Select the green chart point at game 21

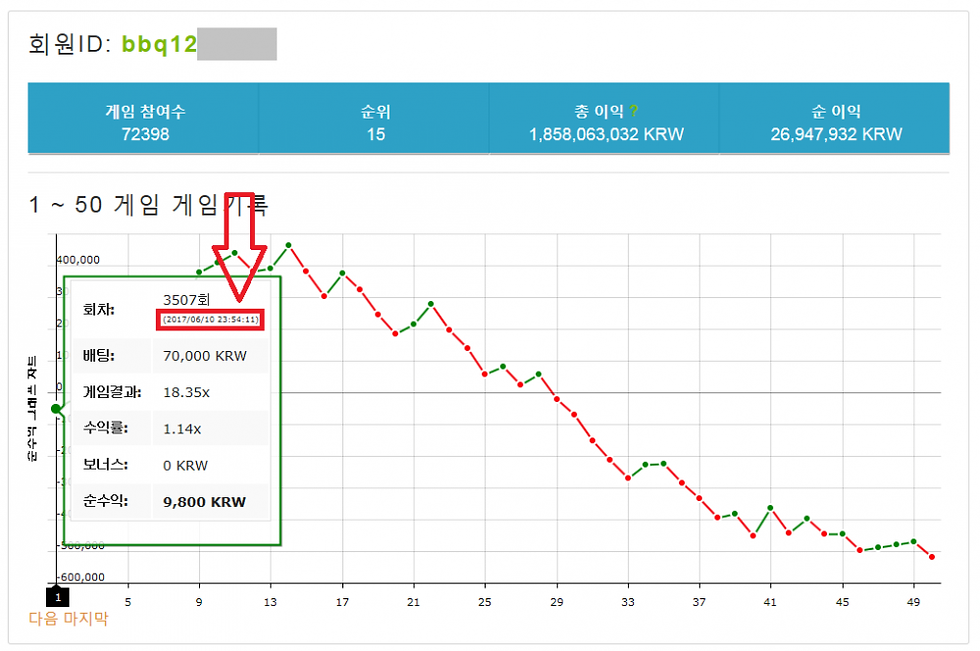[413, 324]
